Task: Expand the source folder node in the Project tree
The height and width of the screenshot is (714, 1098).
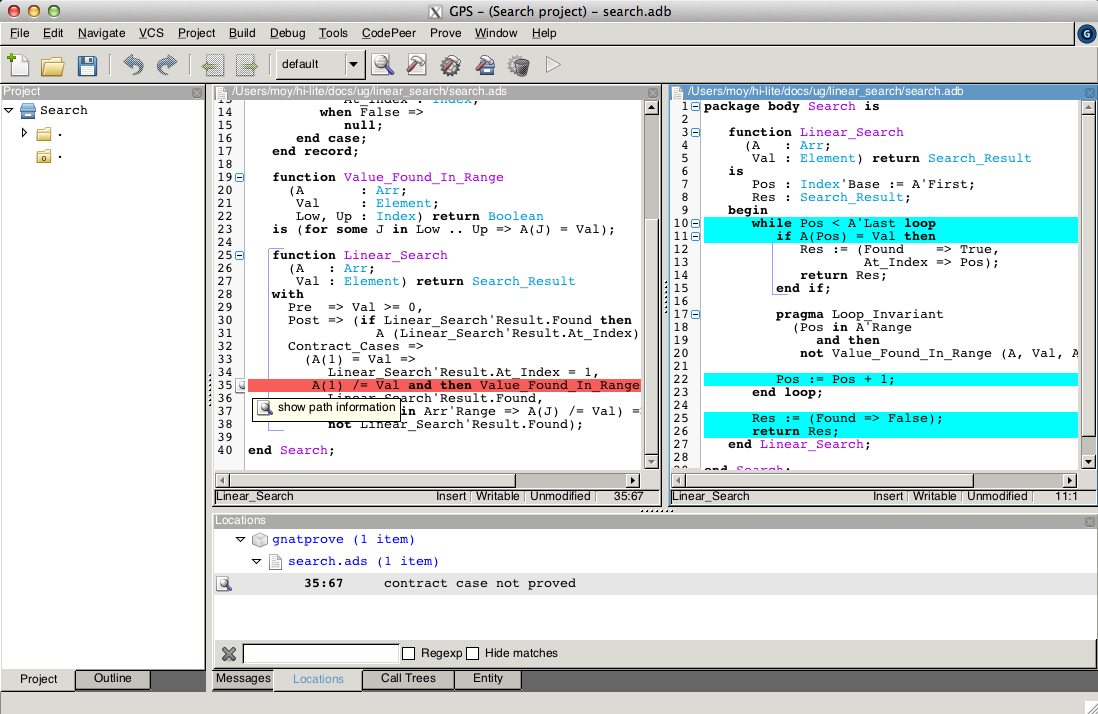Action: click(25, 133)
